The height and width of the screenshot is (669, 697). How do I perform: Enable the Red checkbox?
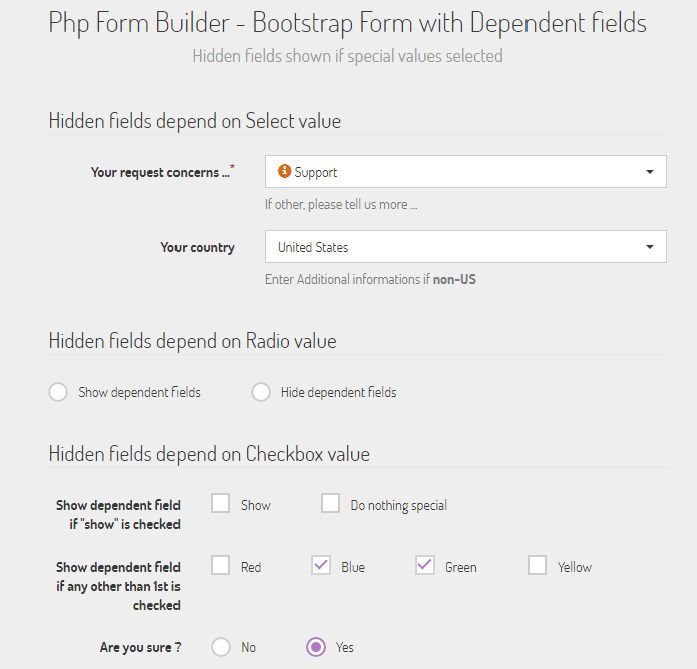(x=221, y=566)
